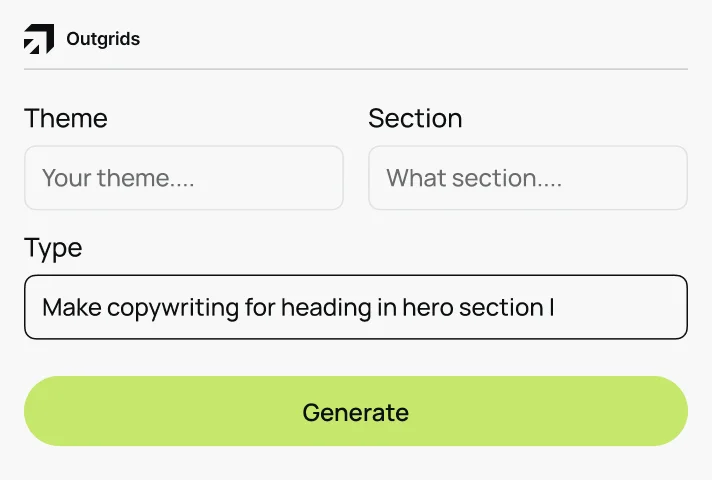
Task: Click the Outgrids brand name text
Action: pos(103,40)
